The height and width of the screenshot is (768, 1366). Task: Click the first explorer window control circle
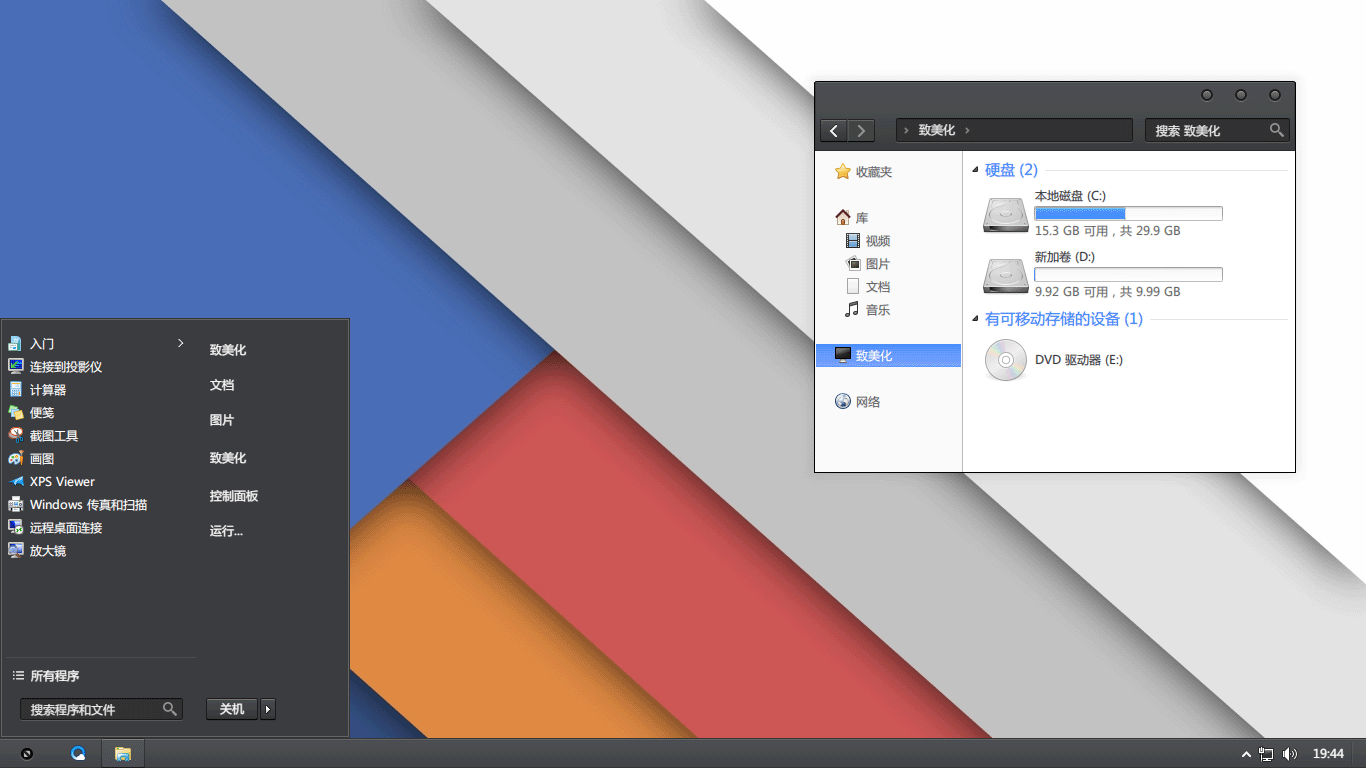pyautogui.click(x=1207, y=95)
